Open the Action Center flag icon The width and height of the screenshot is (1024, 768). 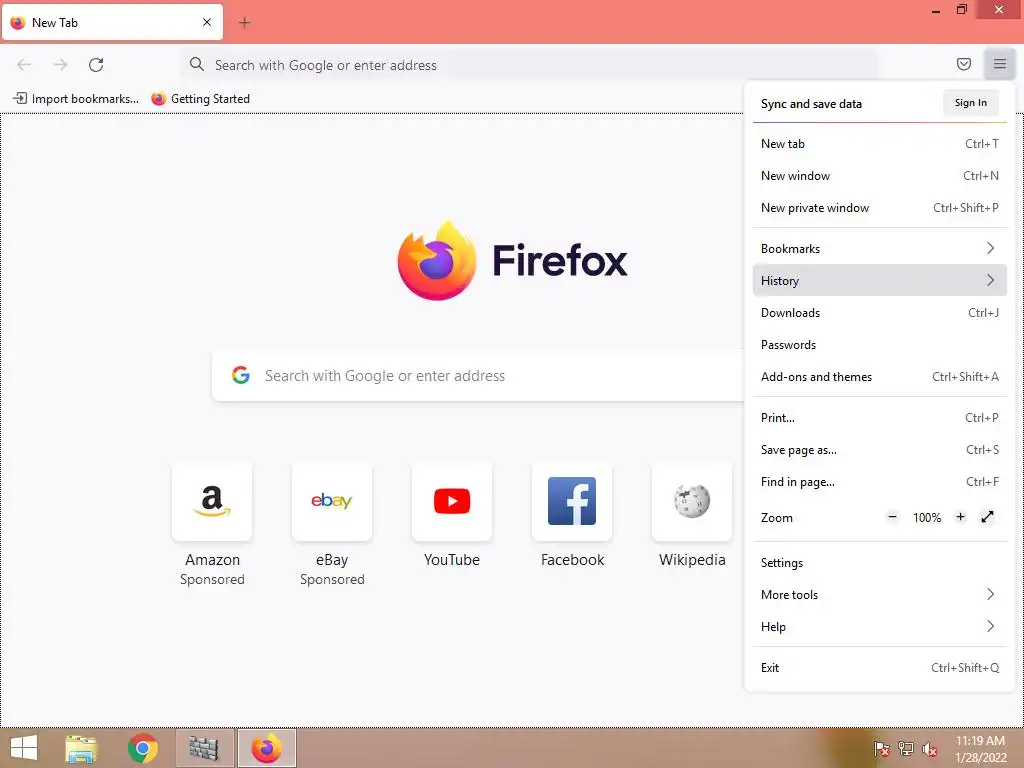coord(881,748)
